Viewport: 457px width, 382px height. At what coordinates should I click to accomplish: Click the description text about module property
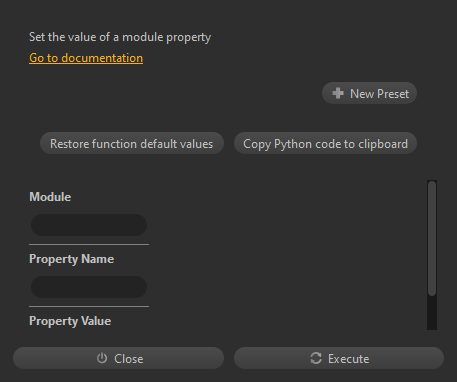click(x=120, y=37)
